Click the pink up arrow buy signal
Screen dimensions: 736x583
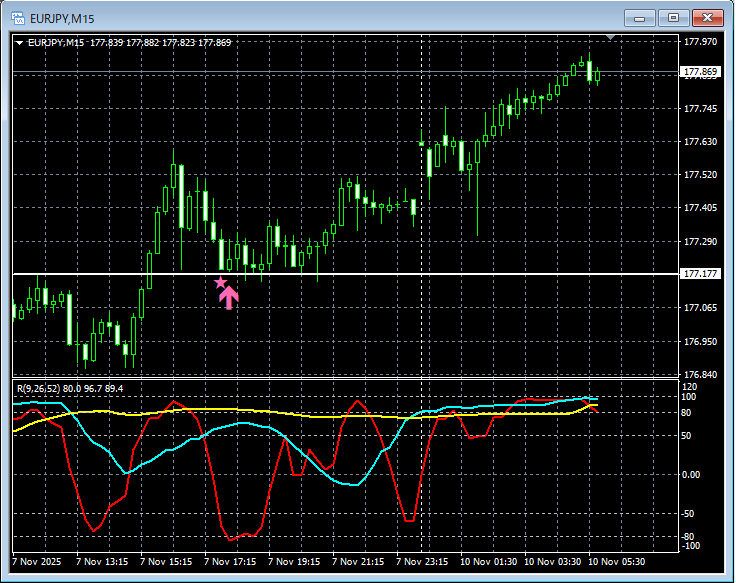pos(229,298)
